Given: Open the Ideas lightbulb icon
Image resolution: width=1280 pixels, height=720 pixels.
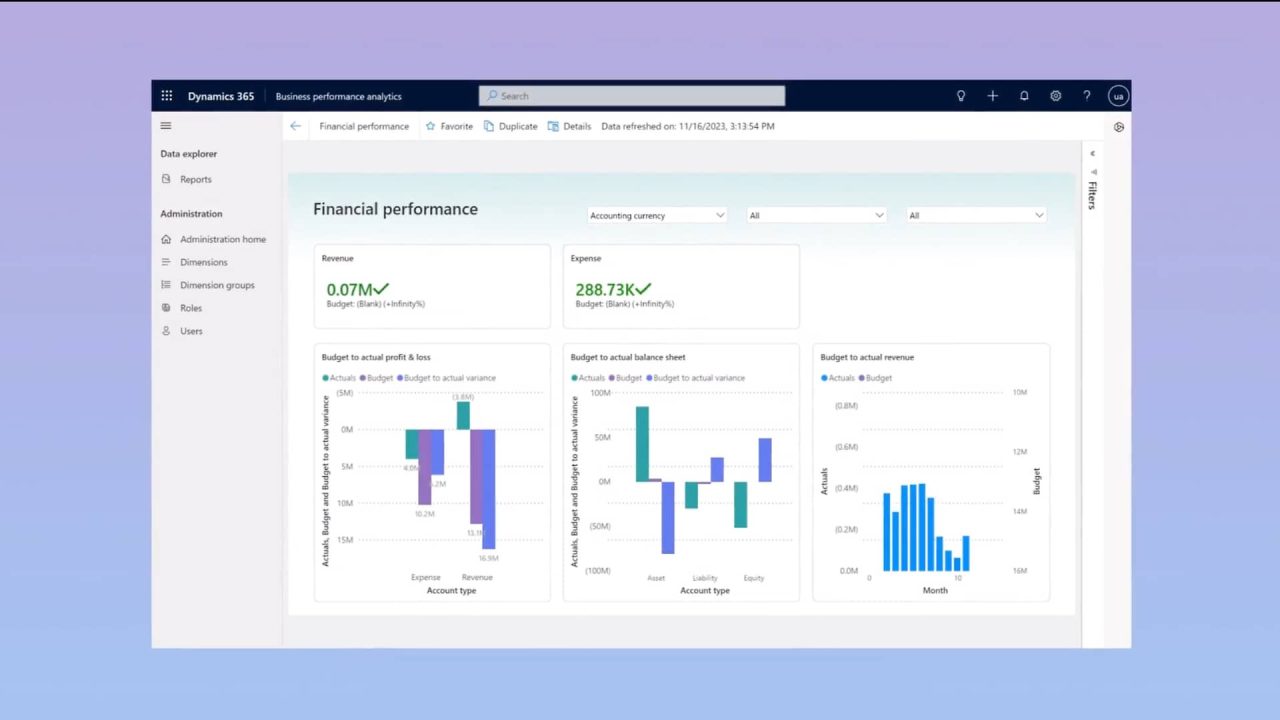Looking at the screenshot, I should (960, 95).
